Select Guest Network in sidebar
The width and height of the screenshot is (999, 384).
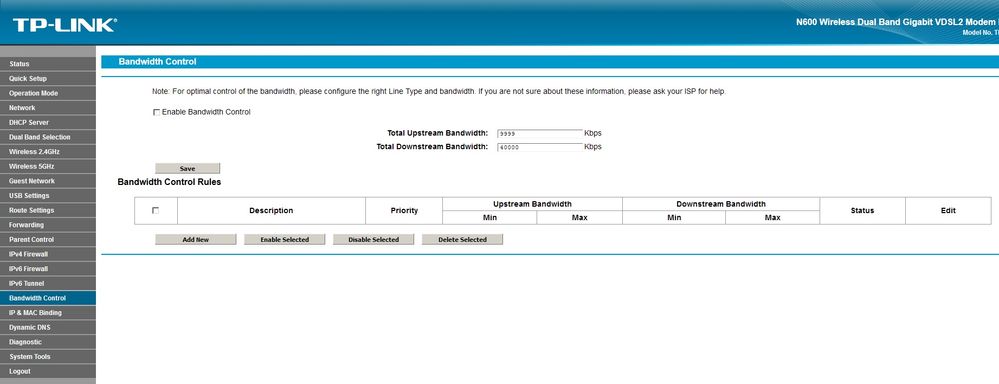click(48, 181)
